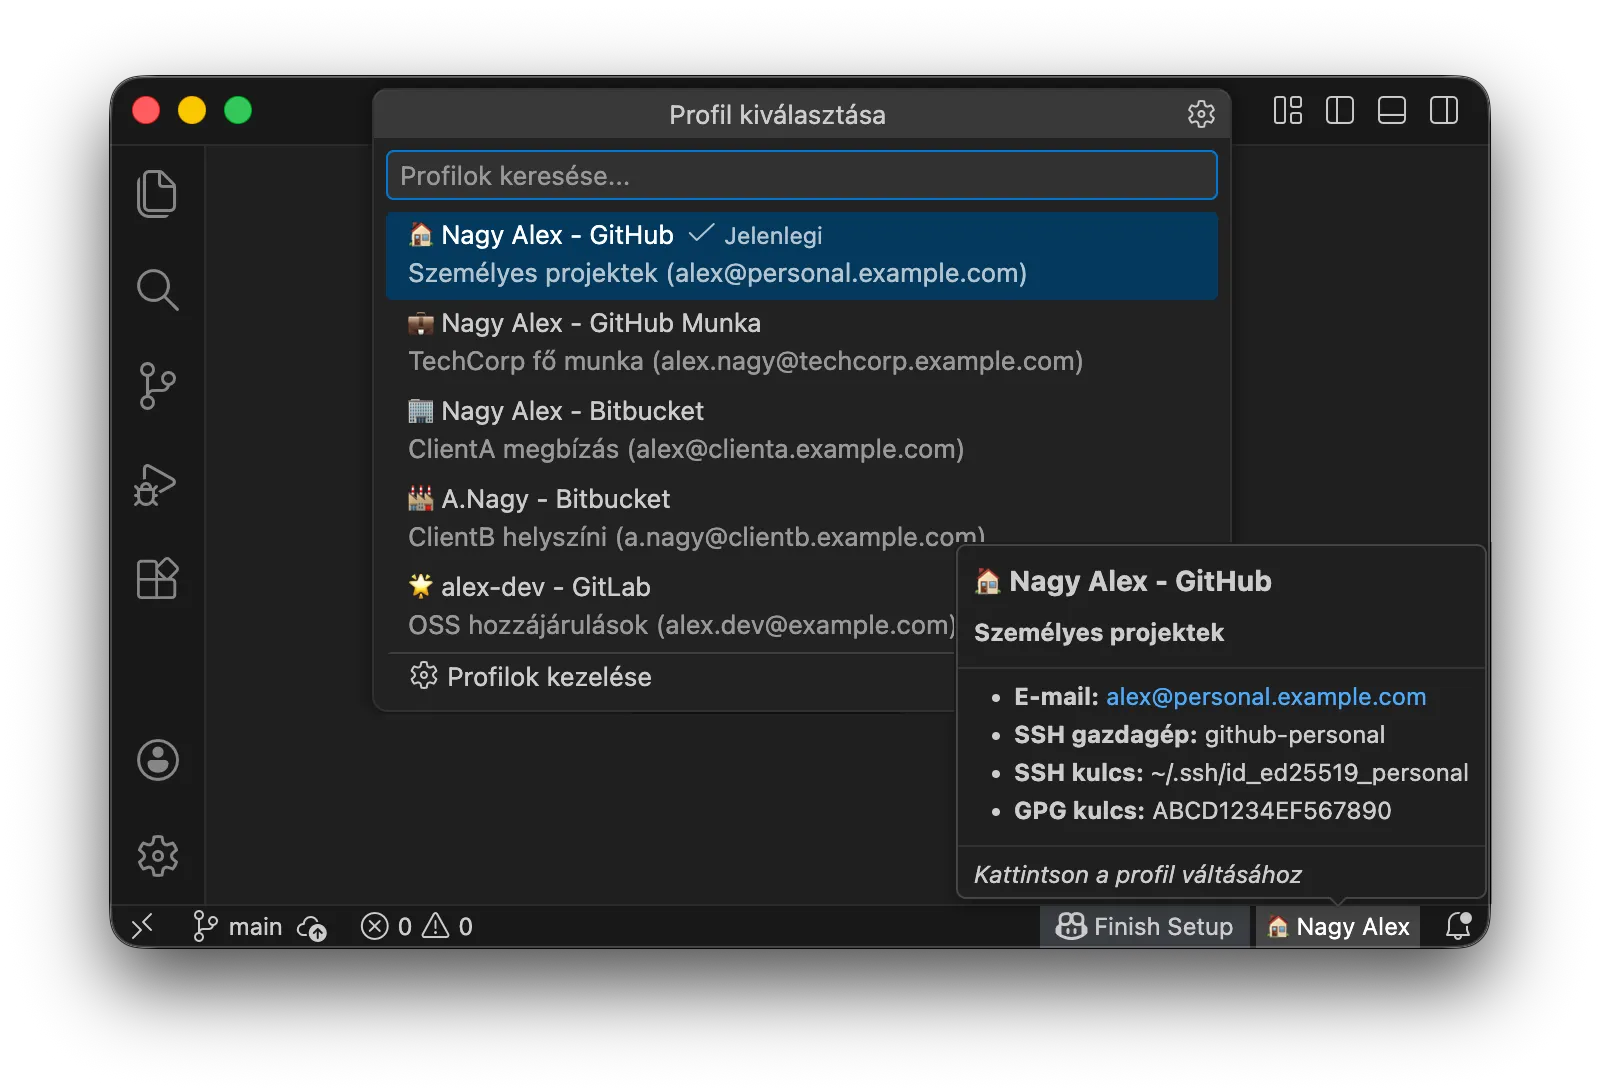
Task: Open the Manage gear in activity bar
Action: tap(157, 856)
